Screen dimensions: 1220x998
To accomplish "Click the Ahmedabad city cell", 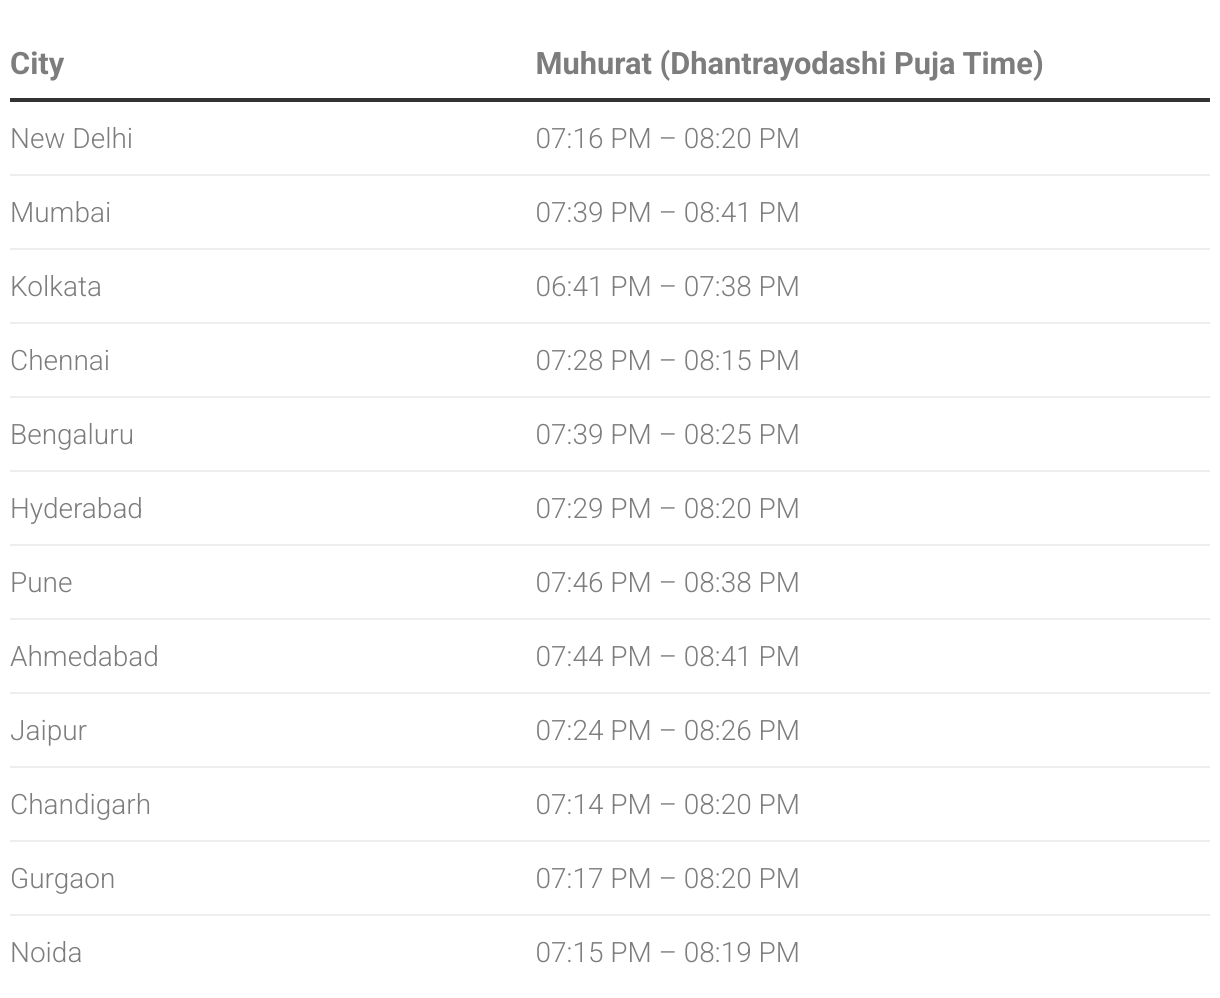I will coord(84,656).
